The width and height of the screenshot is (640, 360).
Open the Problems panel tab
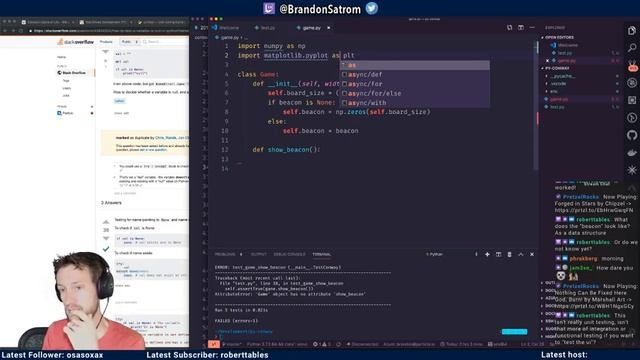coord(225,254)
